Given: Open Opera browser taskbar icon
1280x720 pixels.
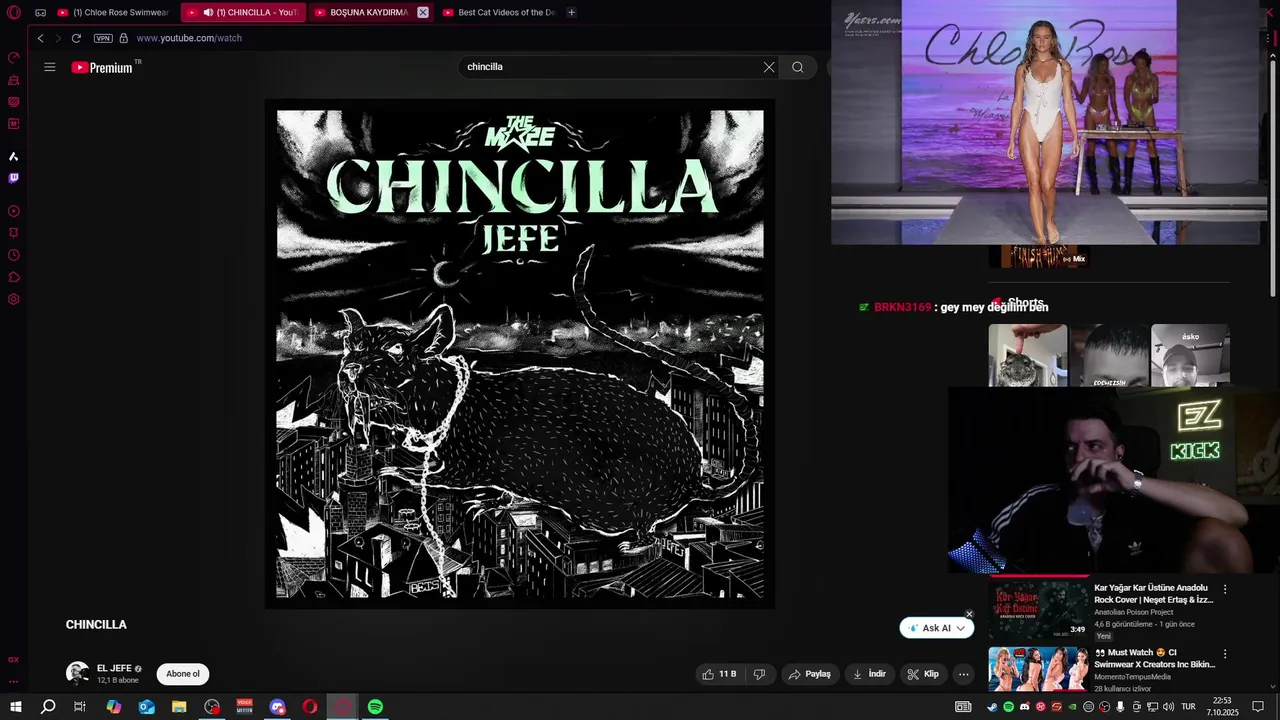Looking at the screenshot, I should pyautogui.click(x=310, y=707).
